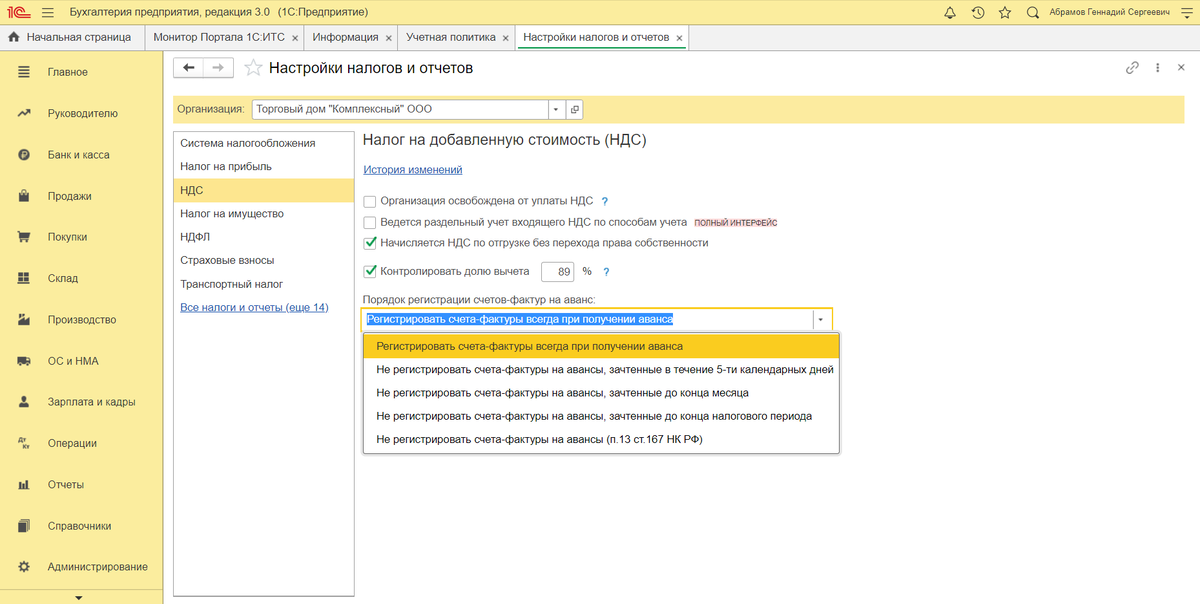The height and width of the screenshot is (604, 1200).
Task: Click the Главное section icon
Action: pyautogui.click(x=24, y=72)
